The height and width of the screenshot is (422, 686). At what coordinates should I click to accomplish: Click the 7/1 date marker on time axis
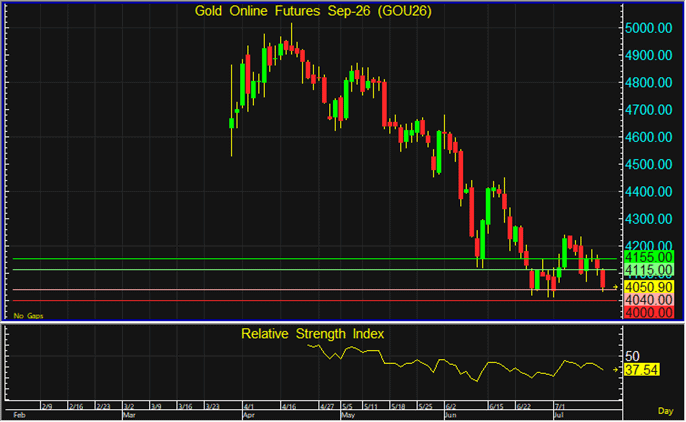(x=559, y=407)
